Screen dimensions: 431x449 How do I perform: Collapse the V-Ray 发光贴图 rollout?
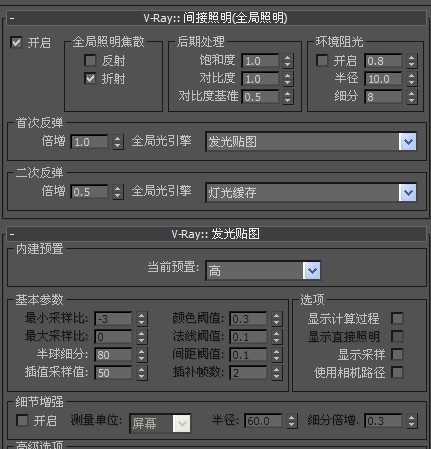(x=216, y=234)
